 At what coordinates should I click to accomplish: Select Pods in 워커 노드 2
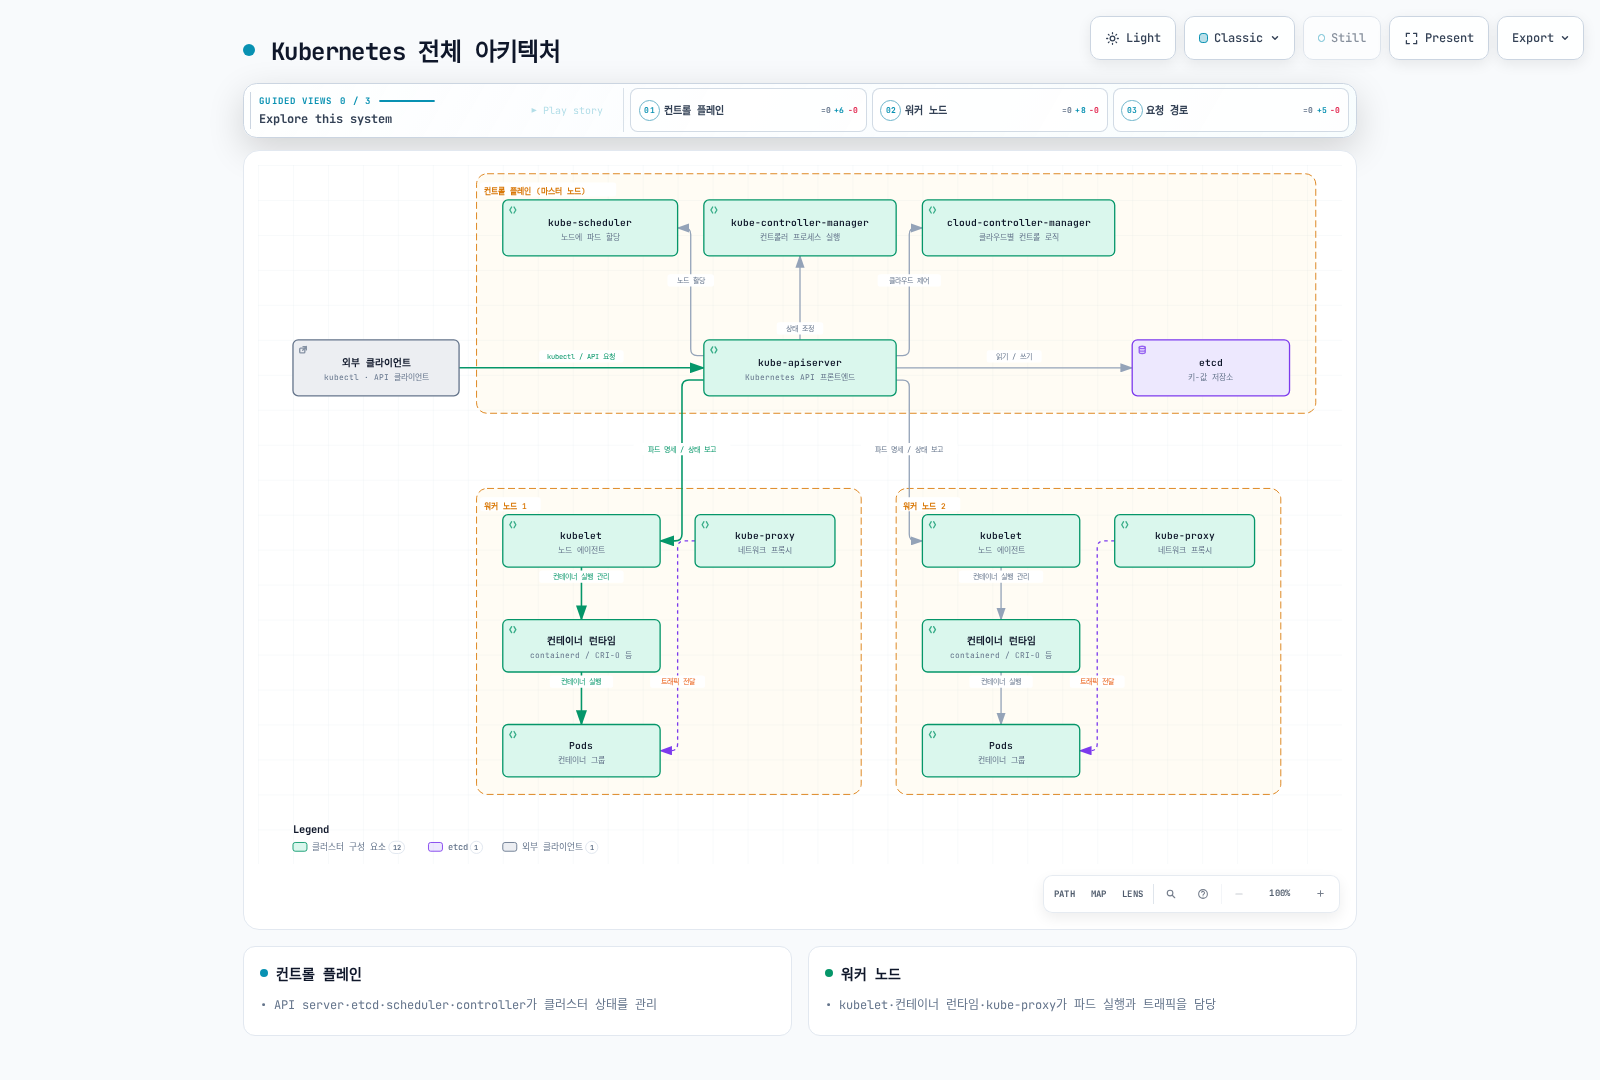coord(1001,751)
